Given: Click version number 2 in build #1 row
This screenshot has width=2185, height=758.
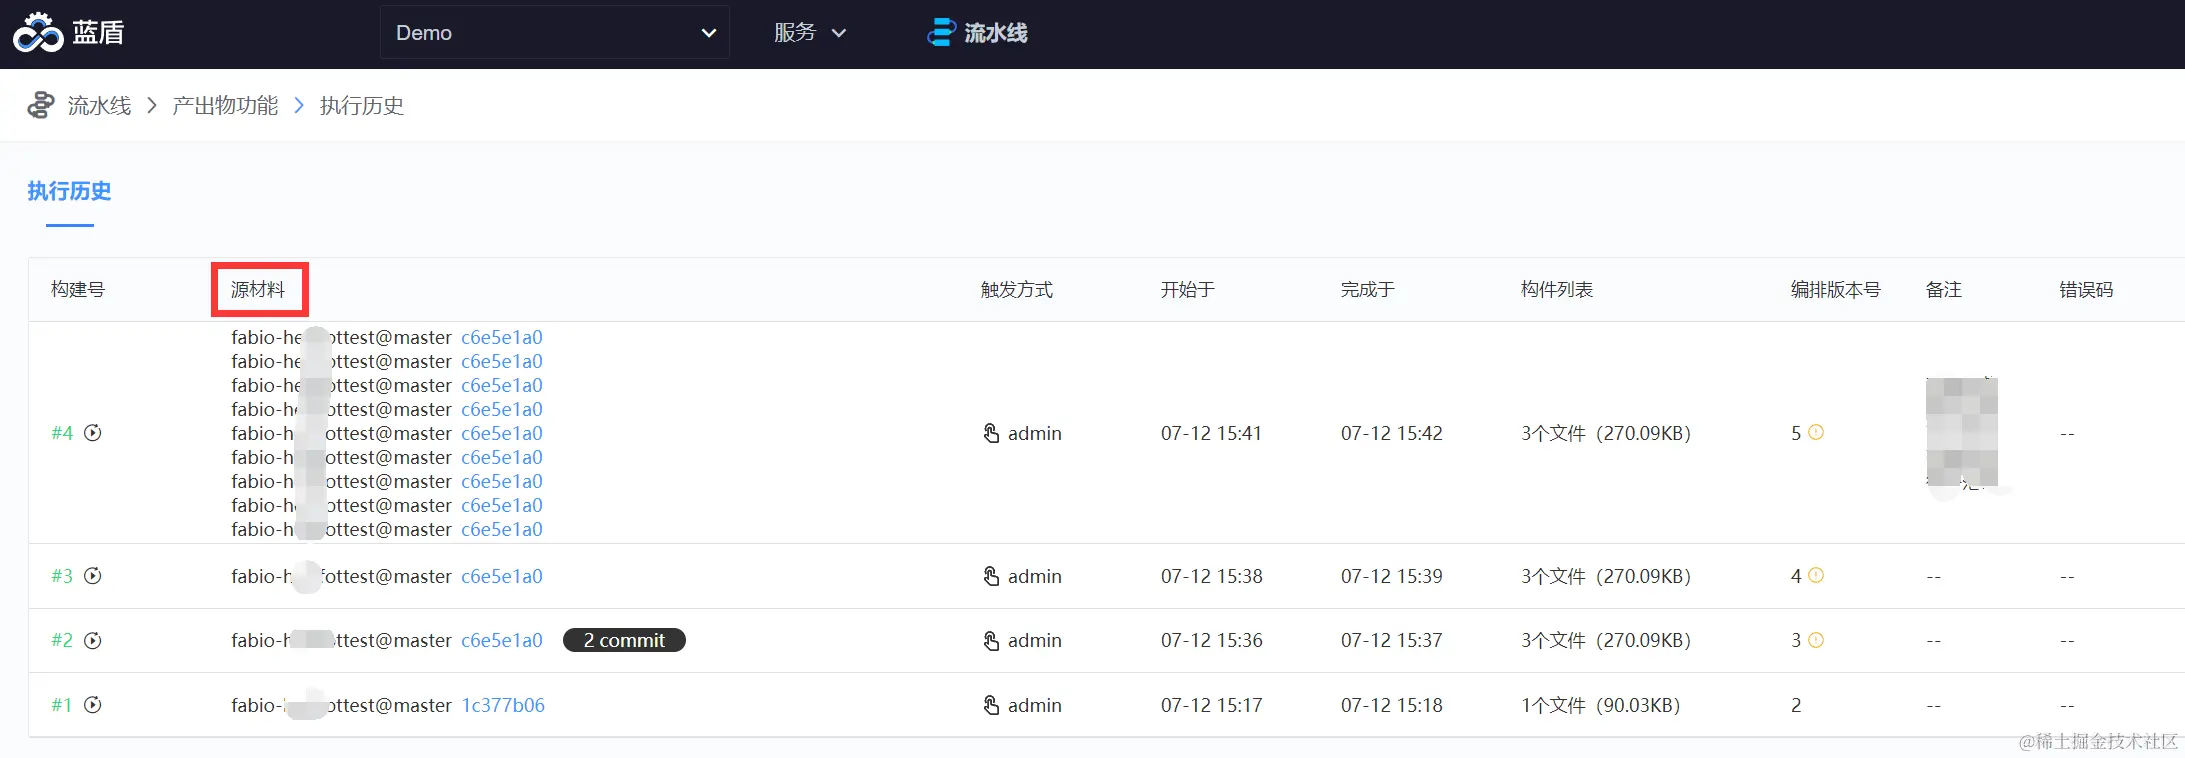Looking at the screenshot, I should point(1796,705).
